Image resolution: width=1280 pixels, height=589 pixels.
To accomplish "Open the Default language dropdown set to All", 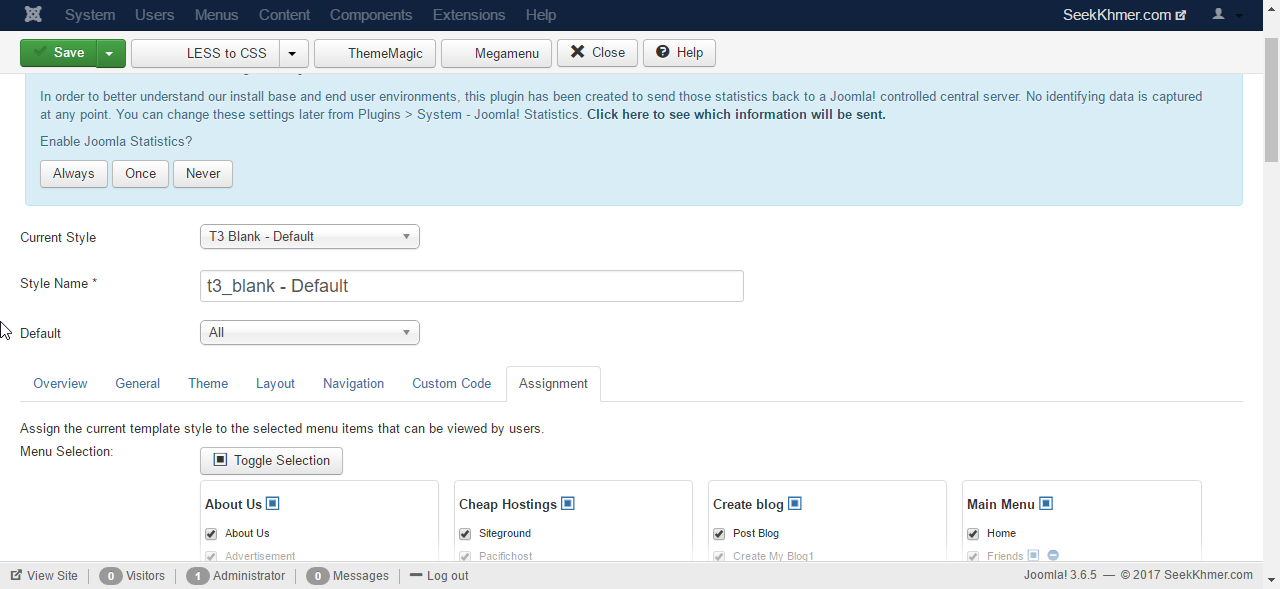I will pos(310,333).
